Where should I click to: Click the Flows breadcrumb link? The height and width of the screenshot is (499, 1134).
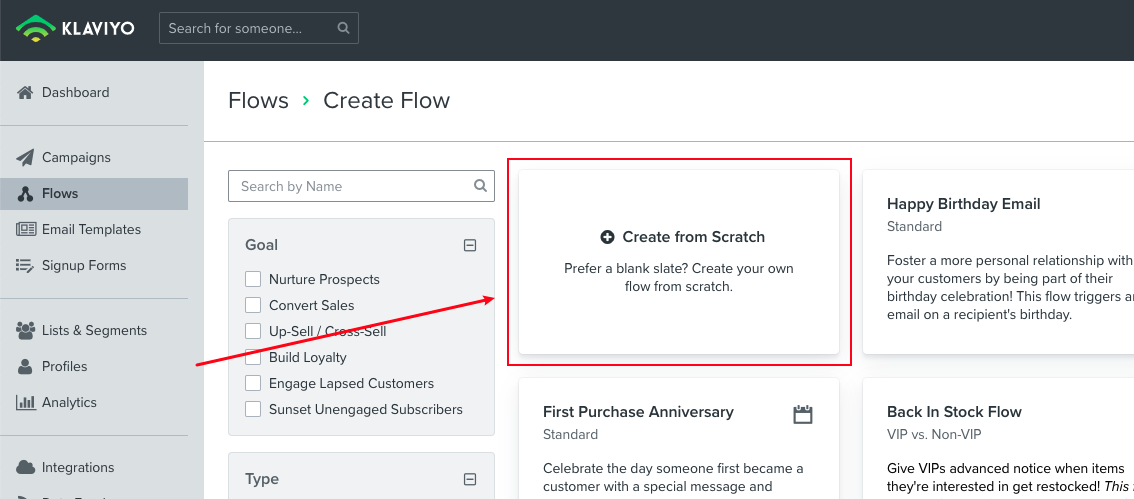coord(258,101)
